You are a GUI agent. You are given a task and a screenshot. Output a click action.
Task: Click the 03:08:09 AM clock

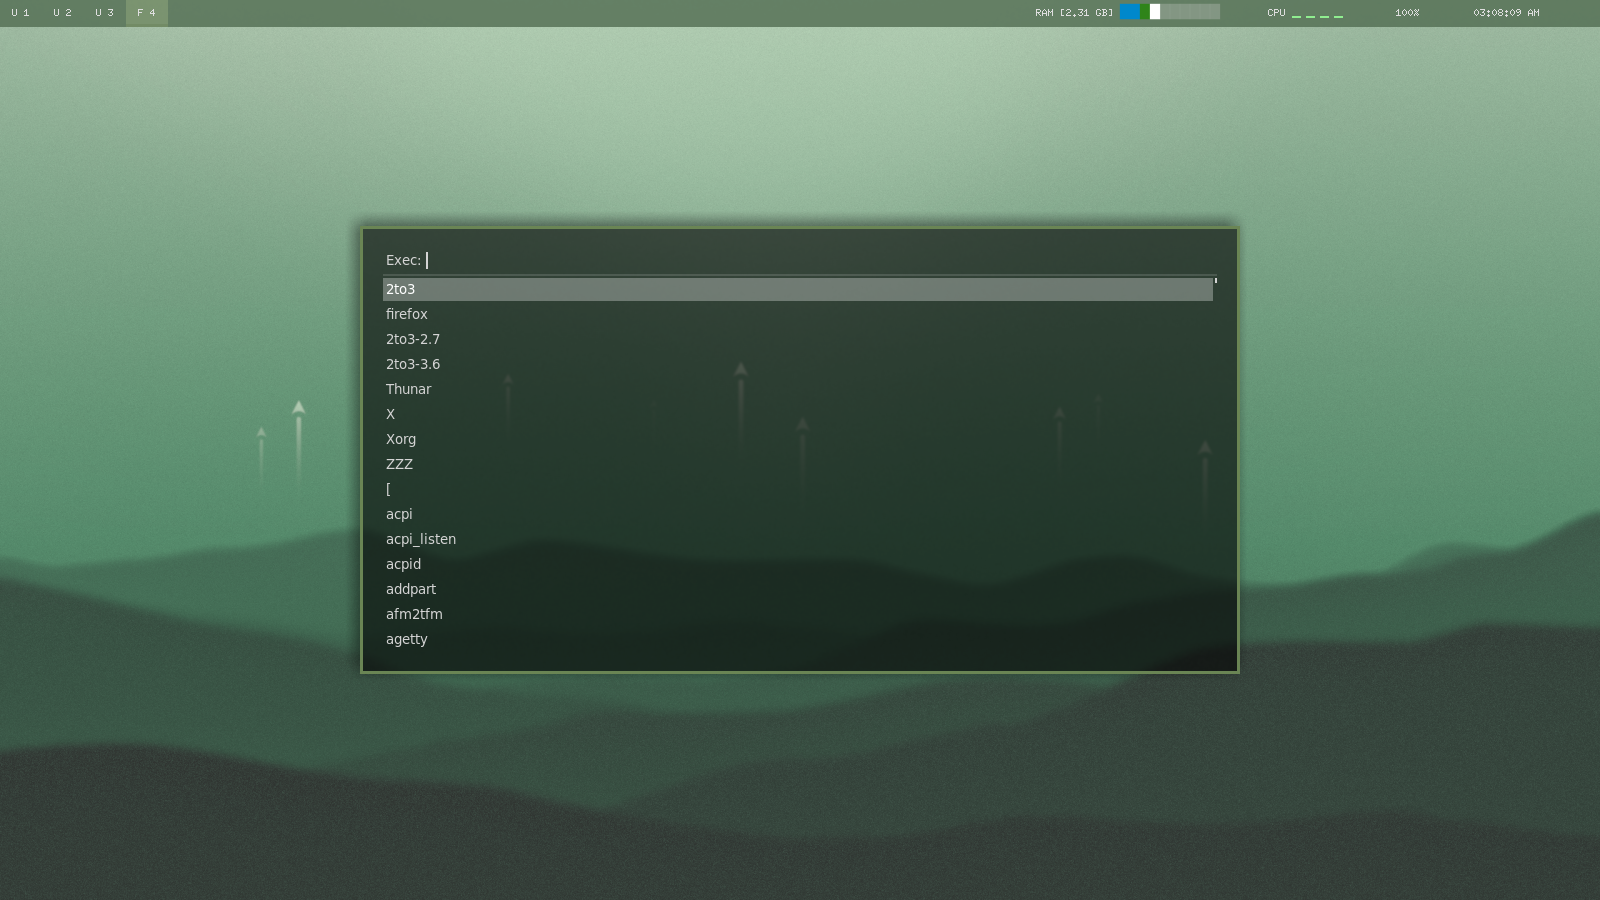pos(1506,13)
